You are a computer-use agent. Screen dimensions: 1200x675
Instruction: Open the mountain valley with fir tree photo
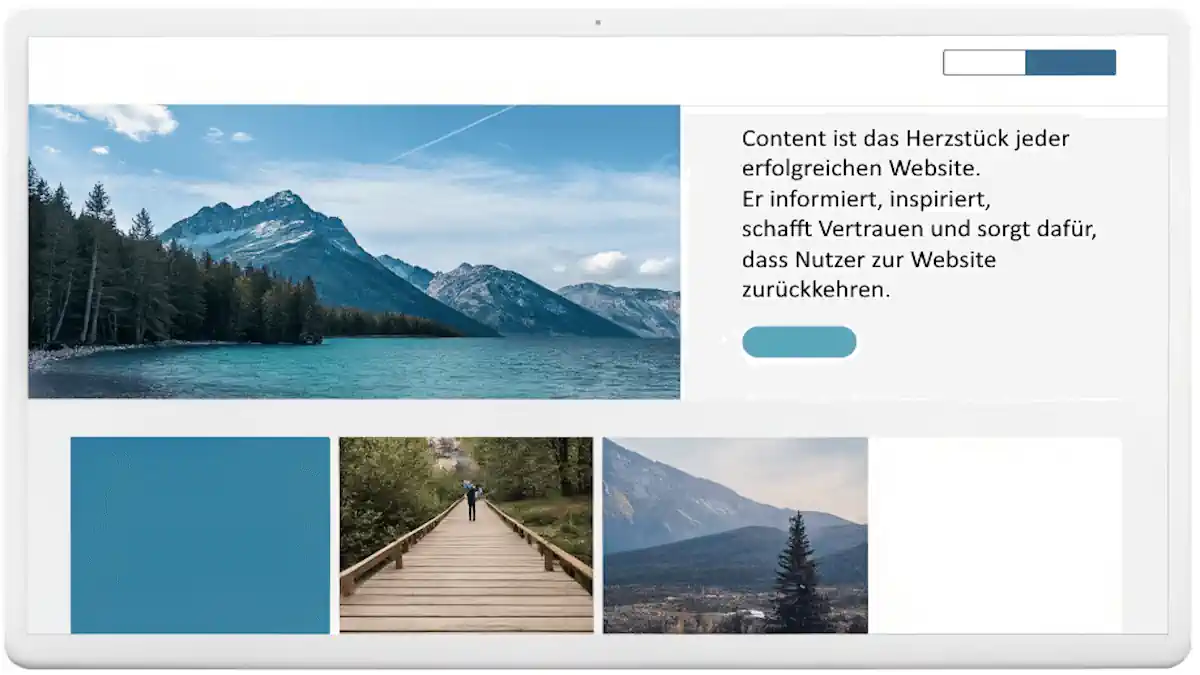click(735, 535)
